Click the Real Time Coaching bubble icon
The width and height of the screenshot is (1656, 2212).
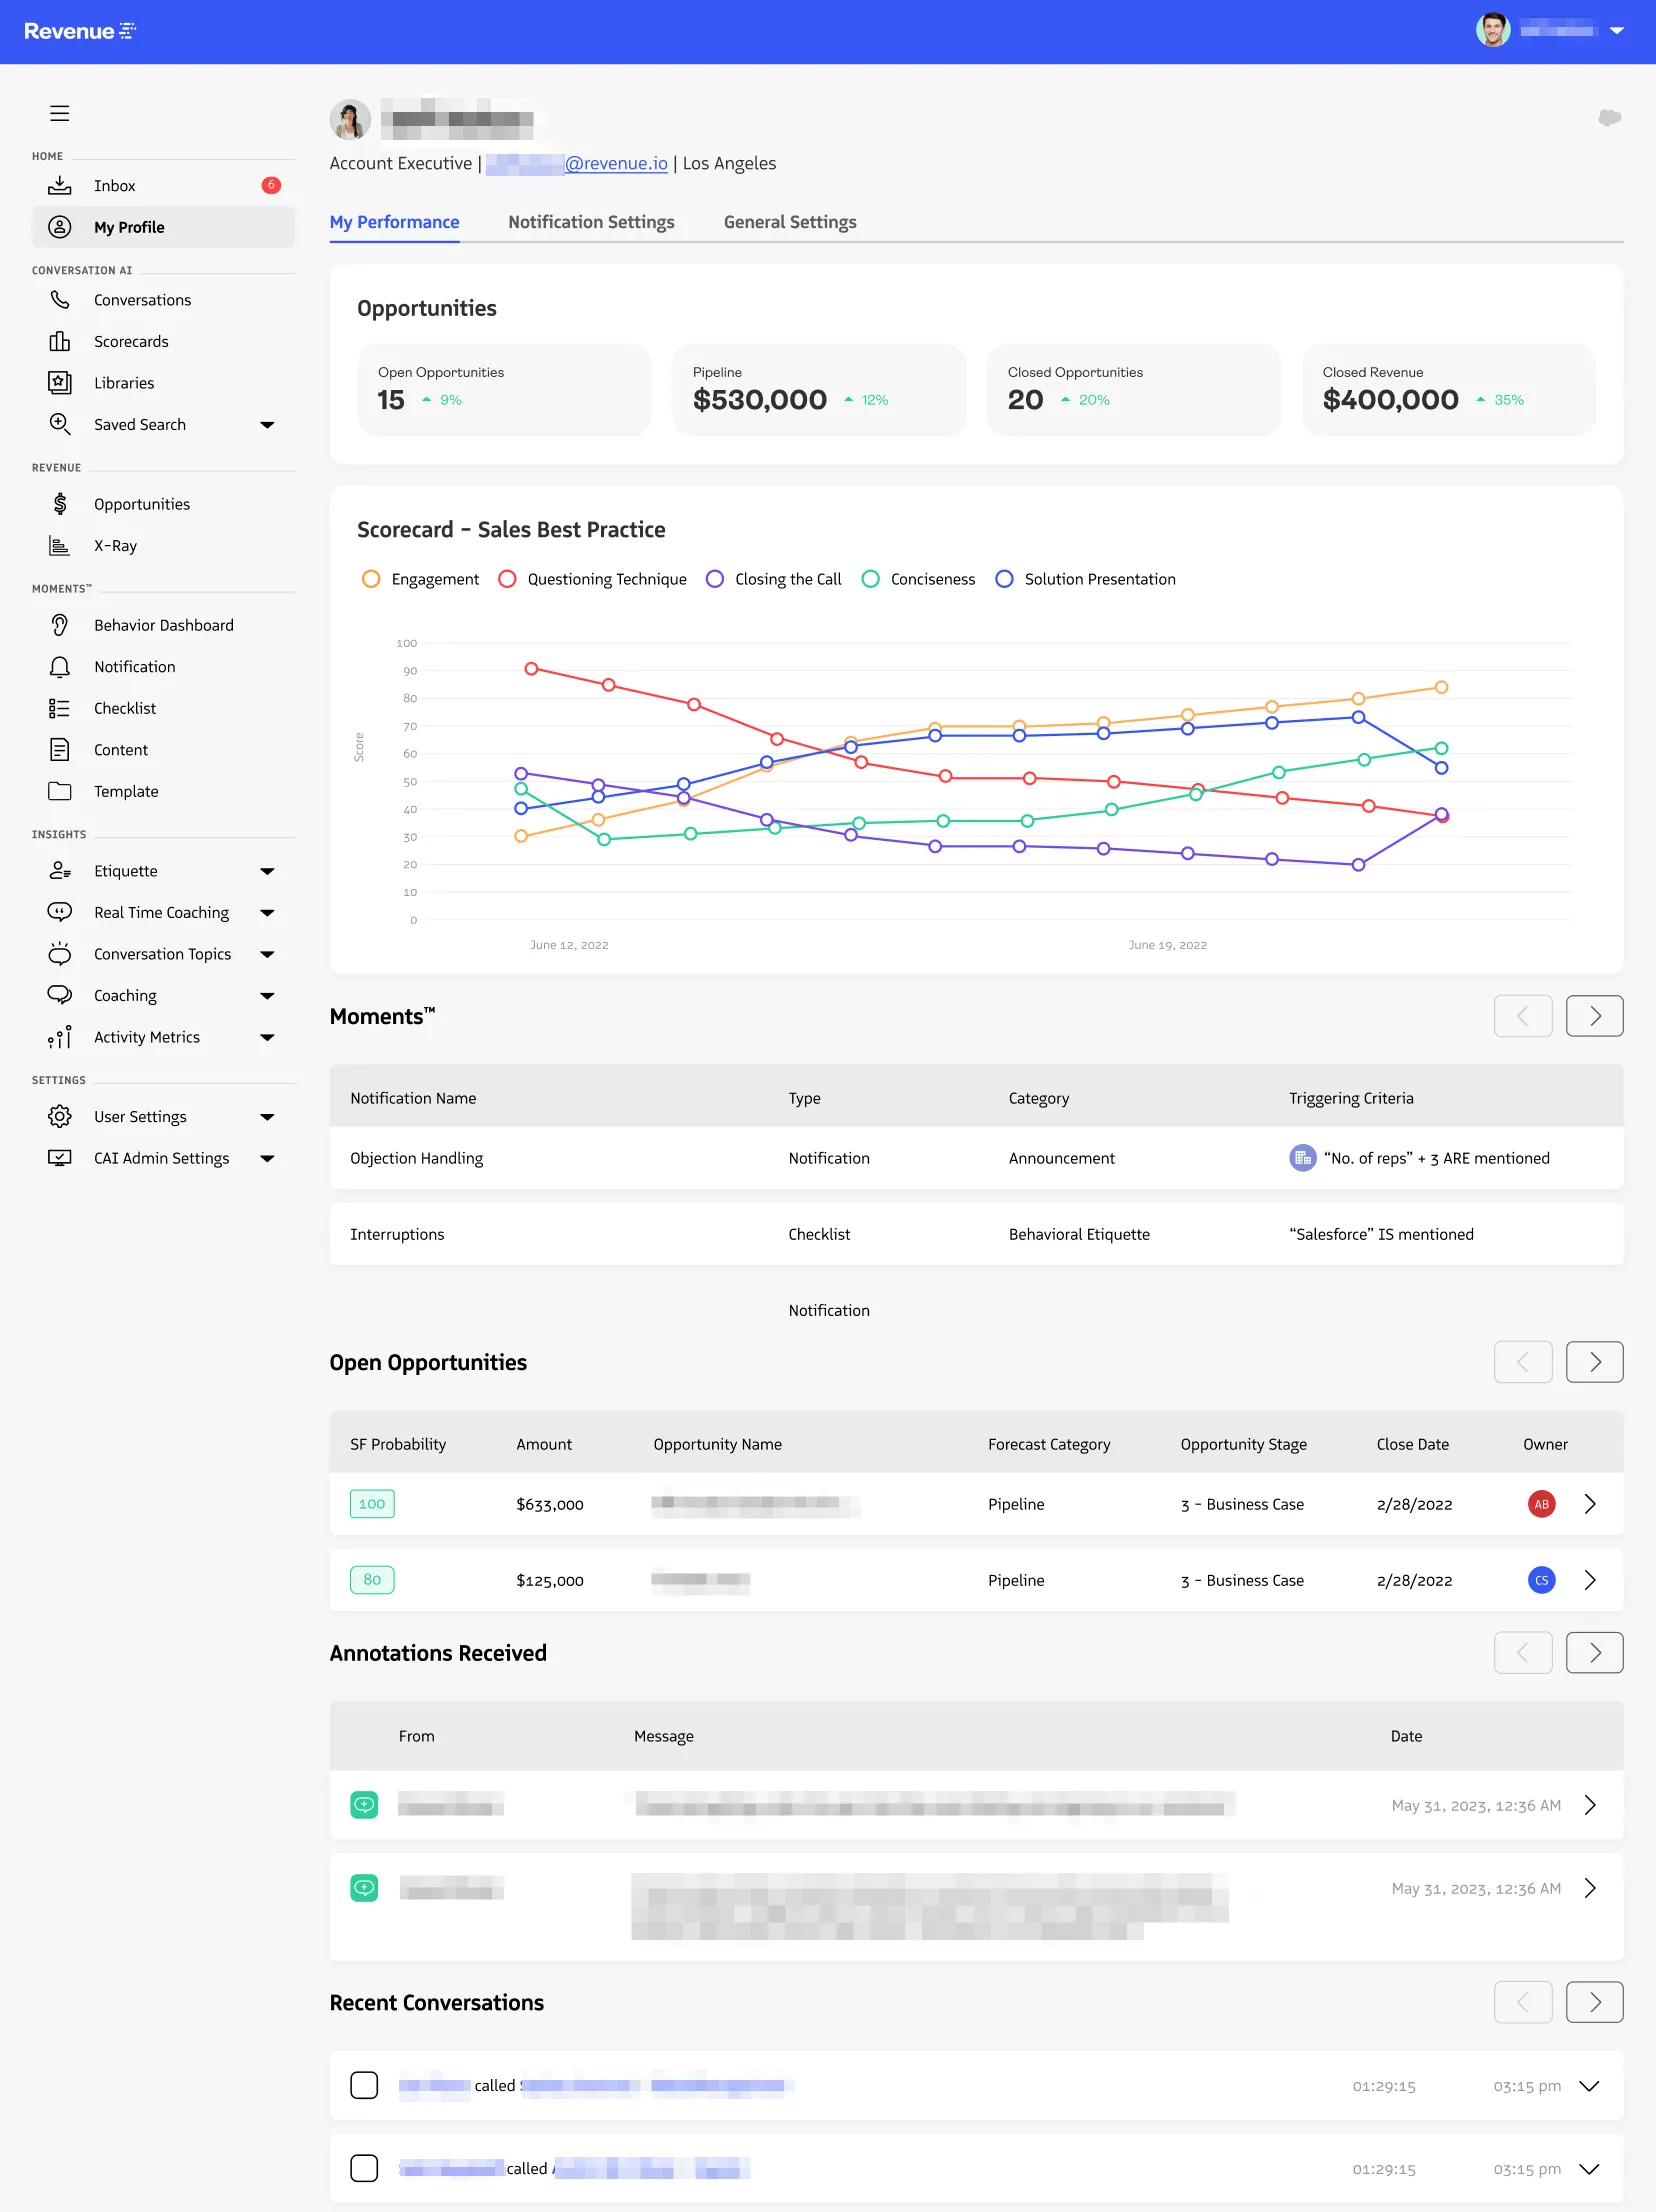click(60, 912)
